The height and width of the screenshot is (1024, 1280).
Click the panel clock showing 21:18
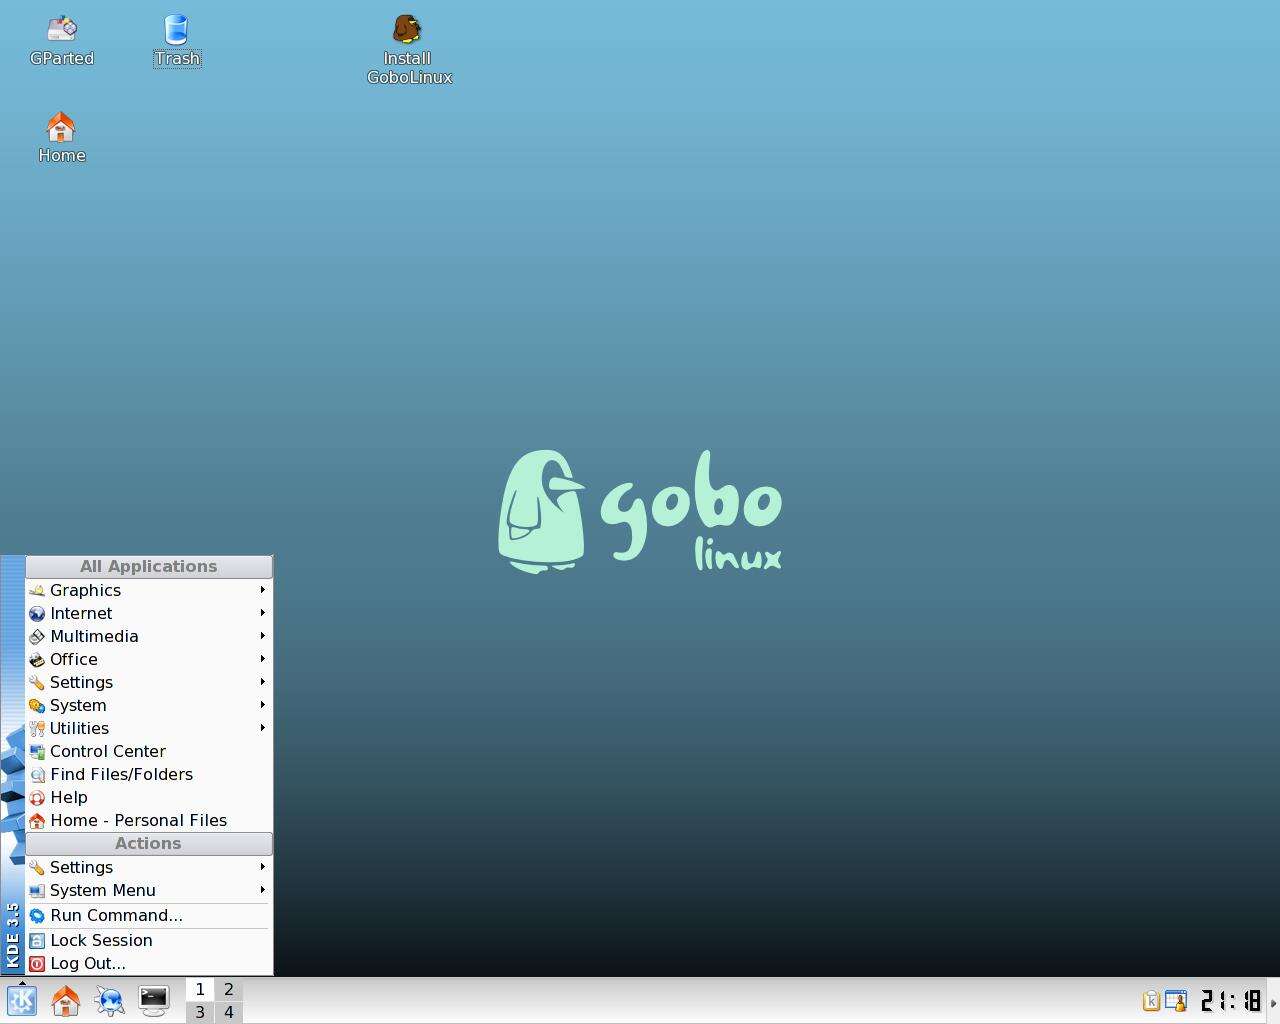click(x=1230, y=1000)
